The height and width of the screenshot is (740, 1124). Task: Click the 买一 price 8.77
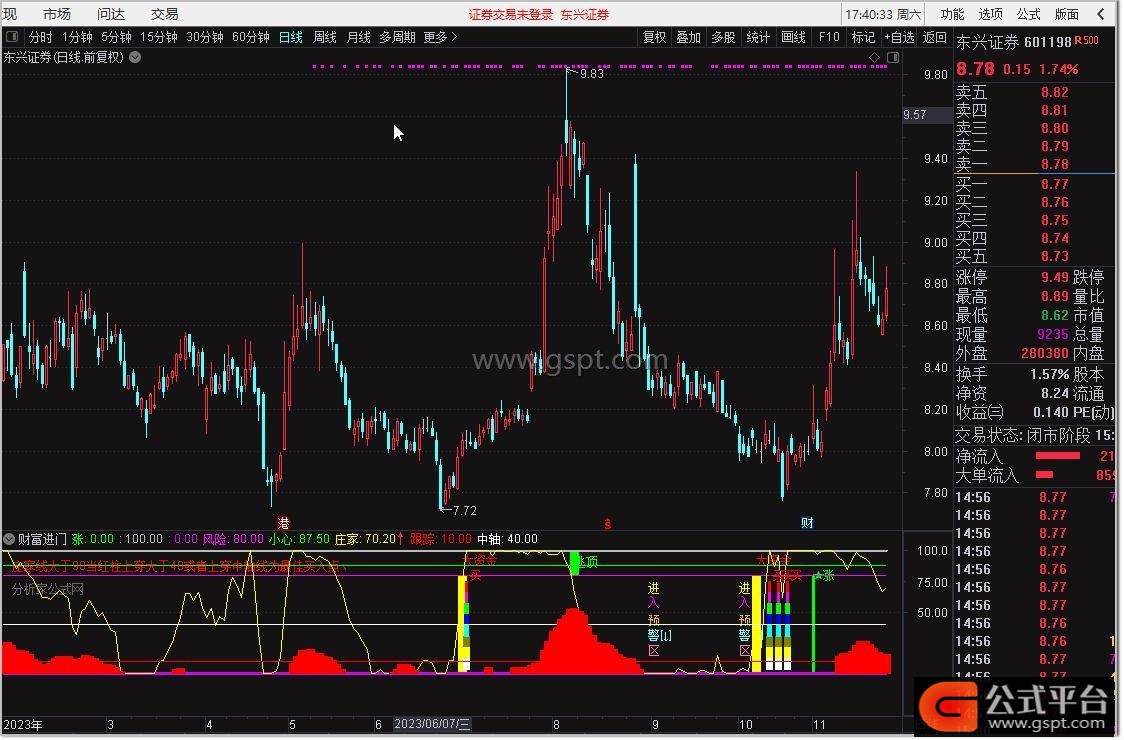pyautogui.click(x=1054, y=184)
